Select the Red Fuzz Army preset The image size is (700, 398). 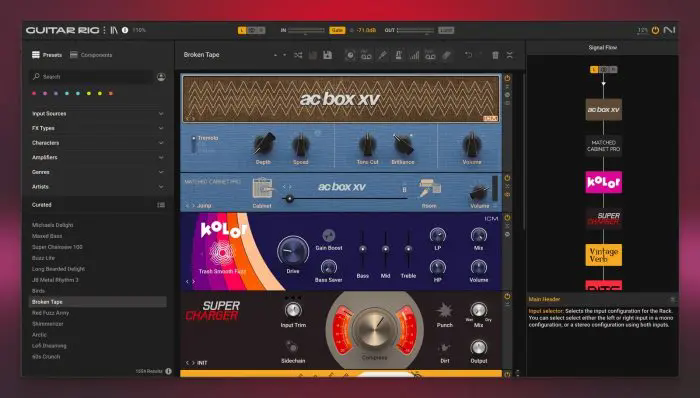98,313
